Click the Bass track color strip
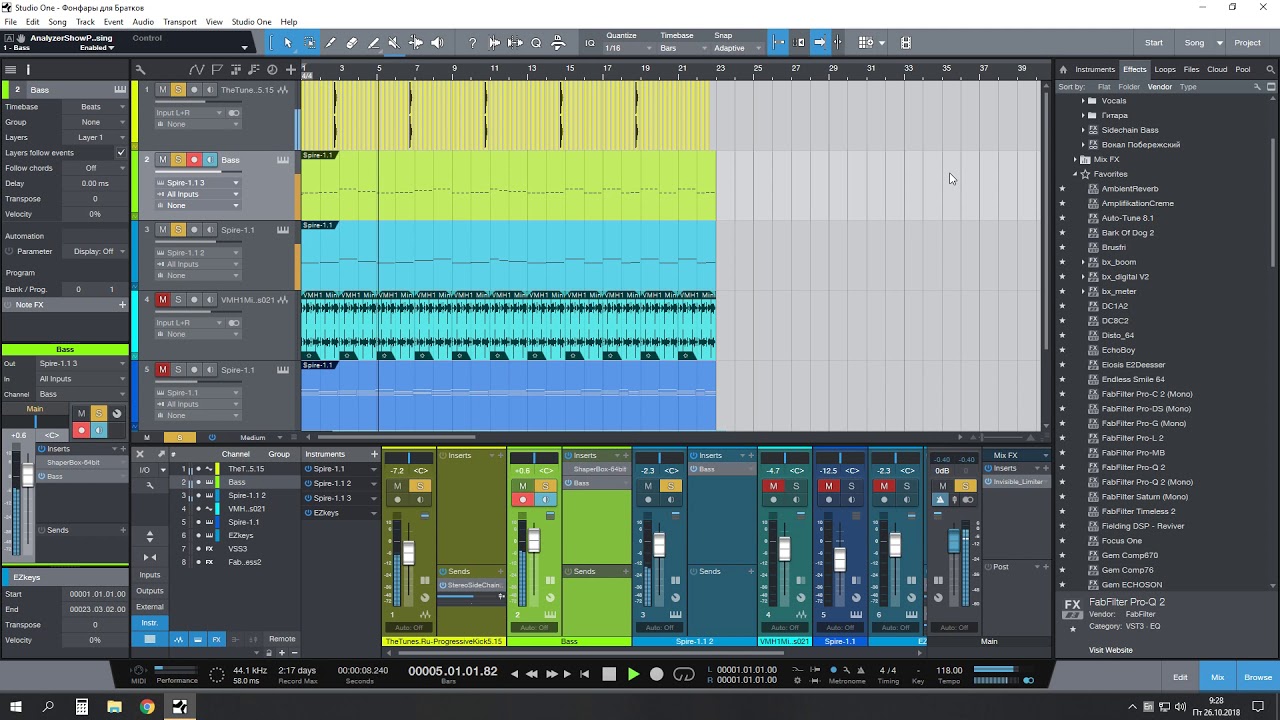Viewport: 1280px width, 720px height. pos(135,185)
